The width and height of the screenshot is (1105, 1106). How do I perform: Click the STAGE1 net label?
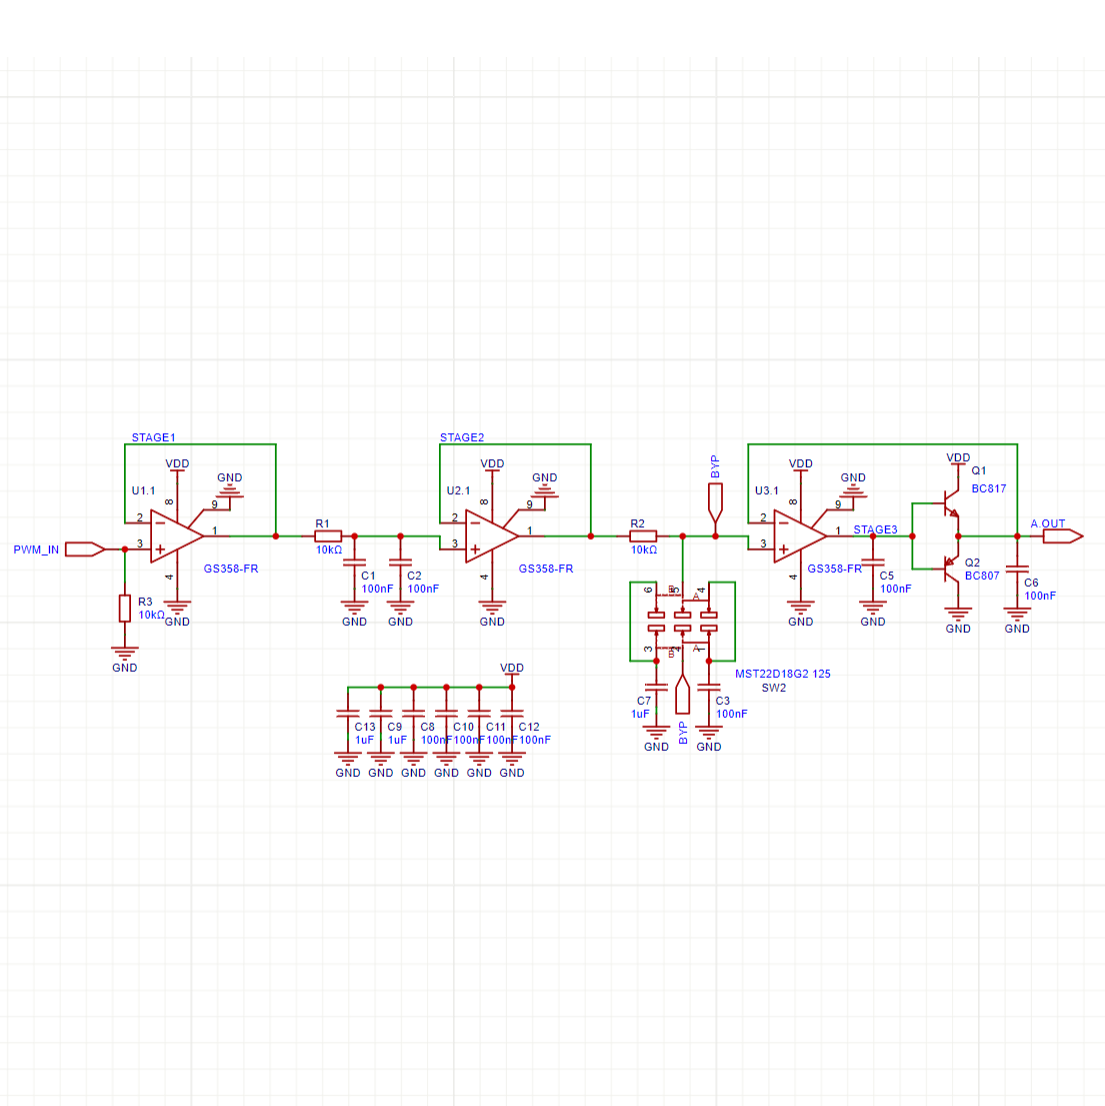click(154, 437)
